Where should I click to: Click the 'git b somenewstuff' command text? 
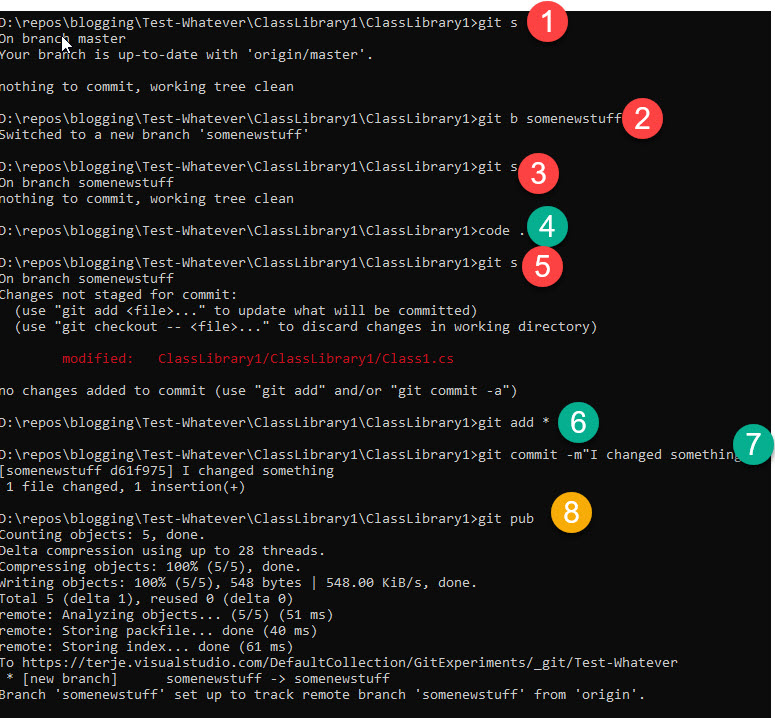[545, 119]
